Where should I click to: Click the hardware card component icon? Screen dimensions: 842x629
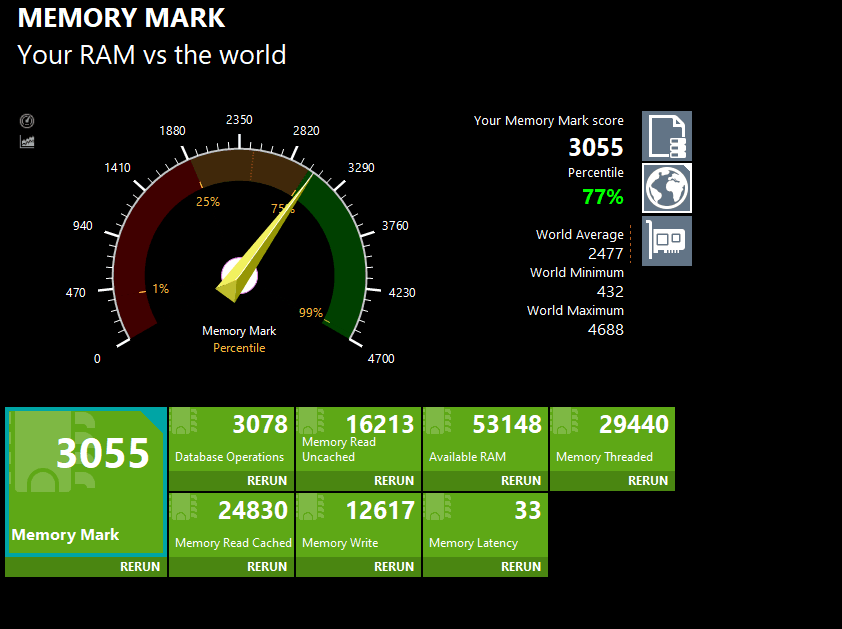click(666, 241)
